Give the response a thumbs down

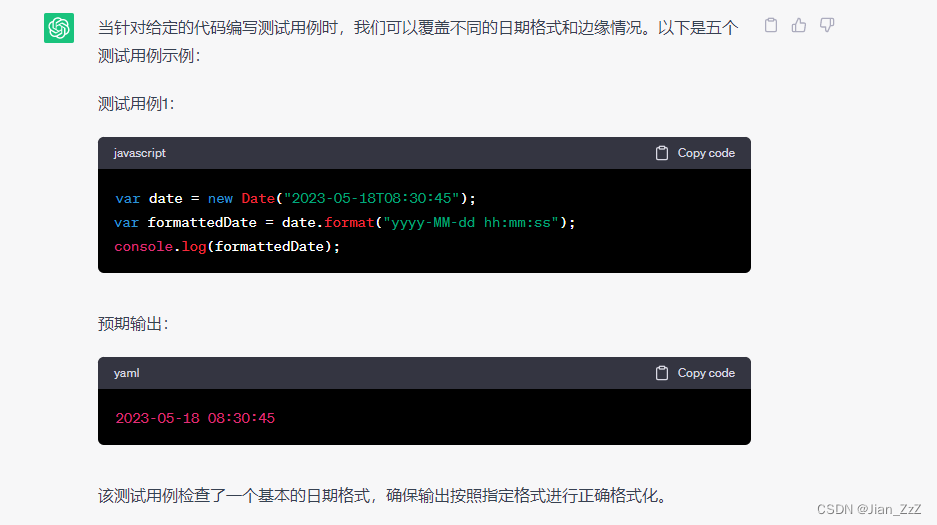pos(826,25)
